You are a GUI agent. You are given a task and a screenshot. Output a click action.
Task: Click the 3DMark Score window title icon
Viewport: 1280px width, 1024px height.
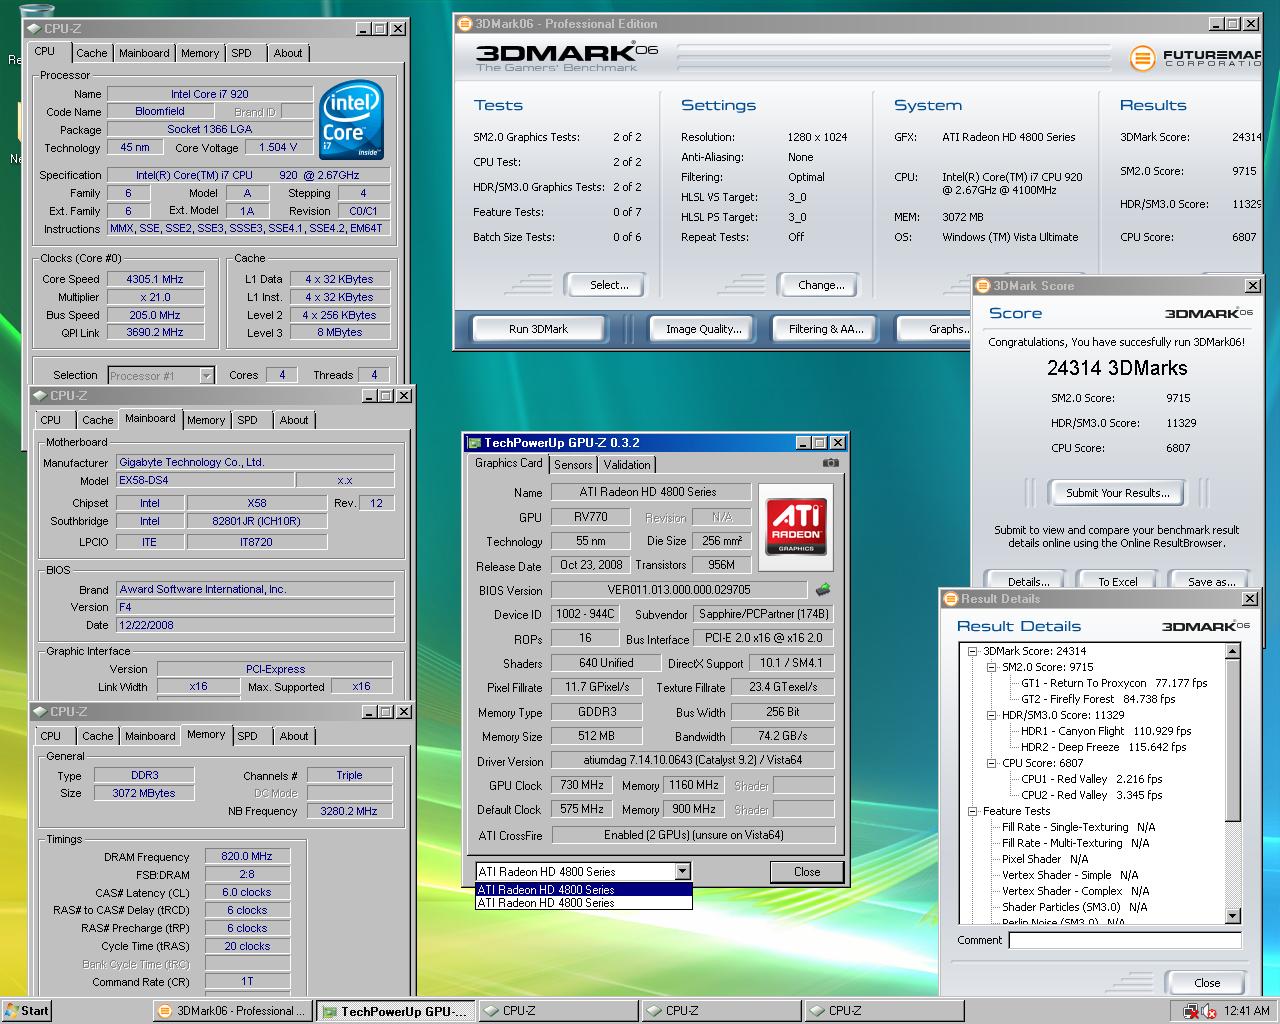(x=983, y=286)
